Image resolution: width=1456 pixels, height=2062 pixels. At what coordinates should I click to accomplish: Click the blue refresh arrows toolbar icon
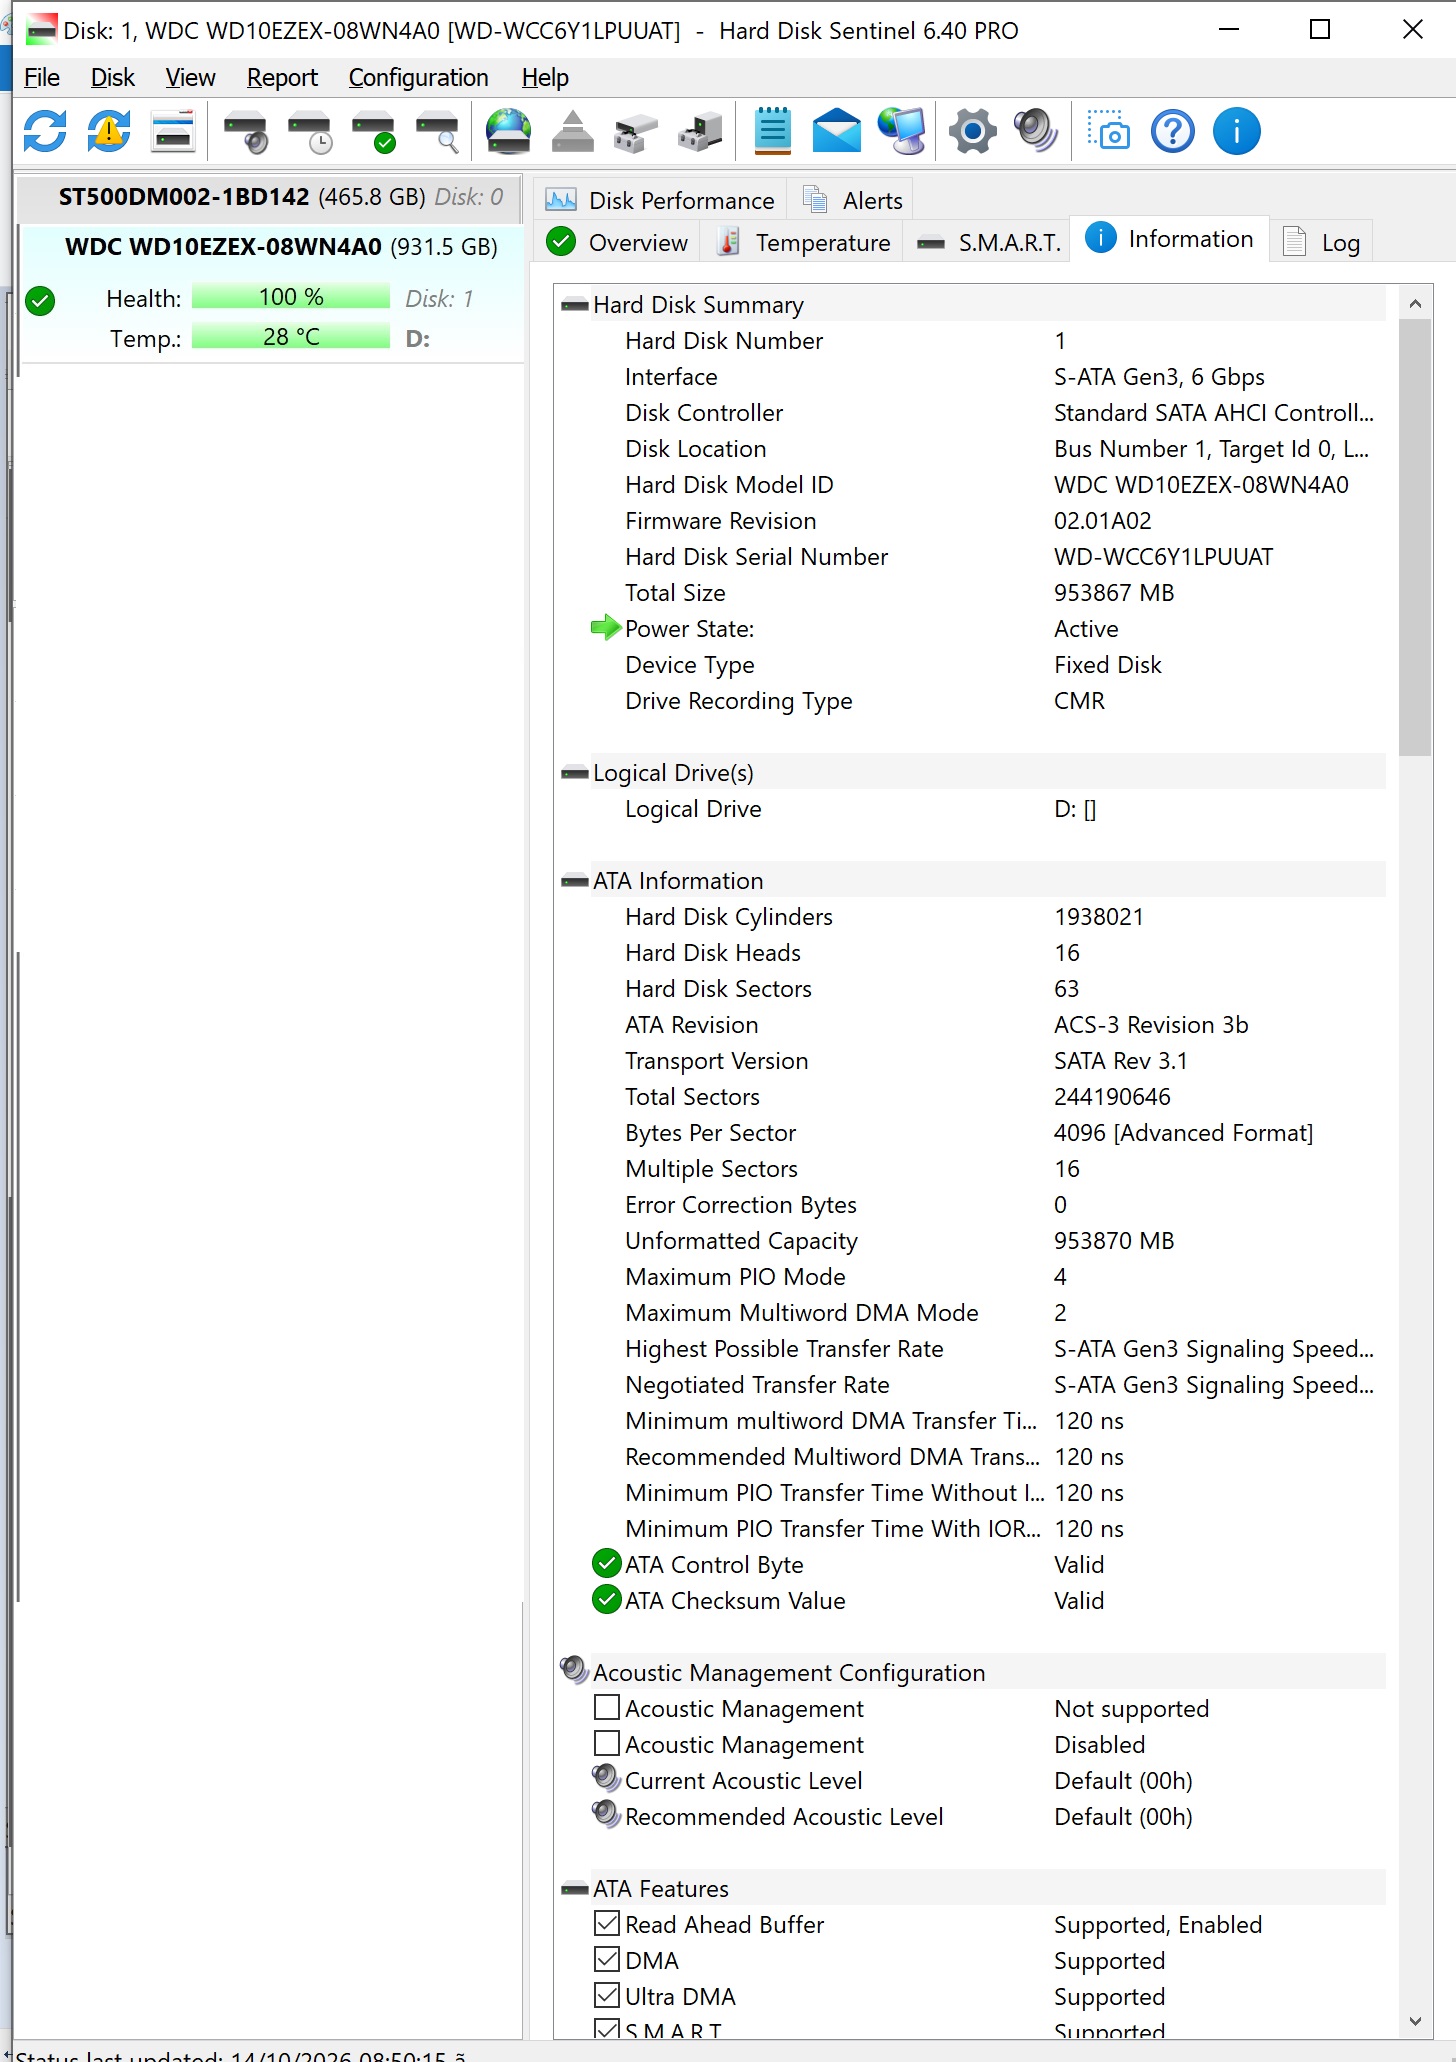pos(45,131)
